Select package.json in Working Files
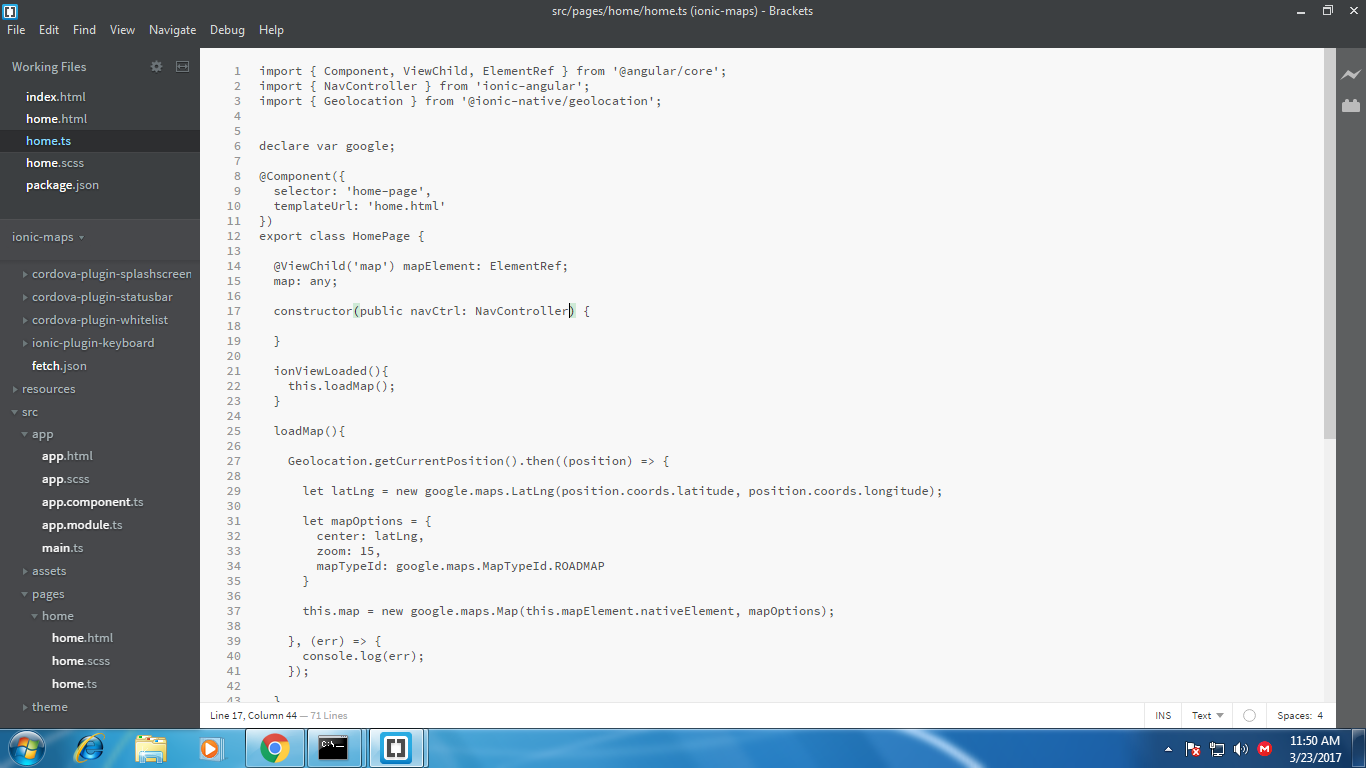This screenshot has height=768, width=1366. click(62, 185)
